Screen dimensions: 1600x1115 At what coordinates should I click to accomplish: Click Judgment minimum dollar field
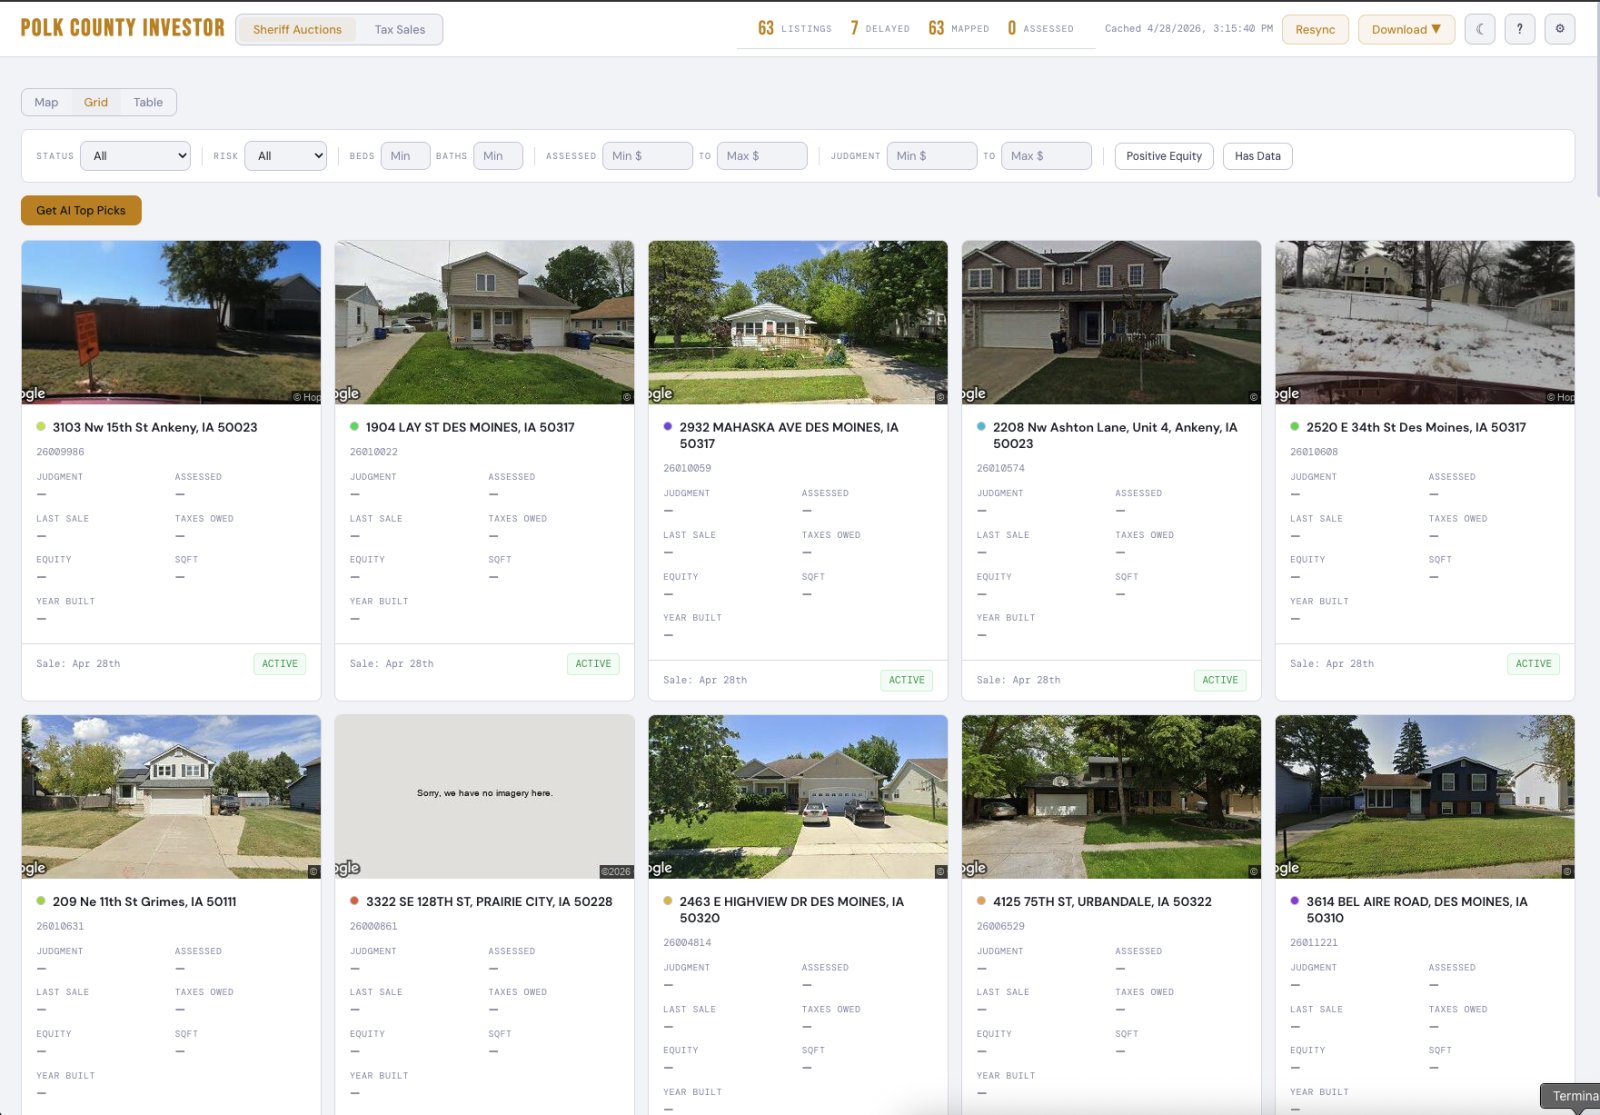(932, 156)
